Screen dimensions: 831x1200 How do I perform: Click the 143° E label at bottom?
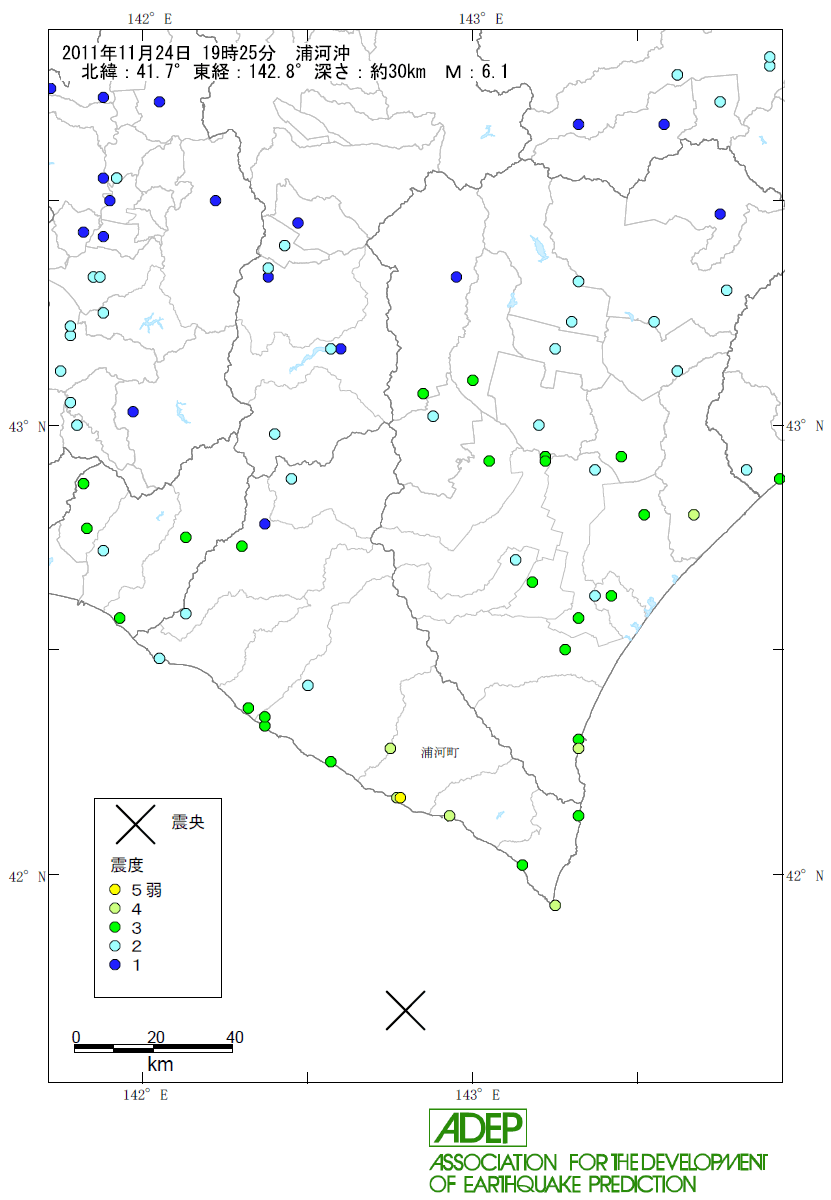click(479, 1095)
